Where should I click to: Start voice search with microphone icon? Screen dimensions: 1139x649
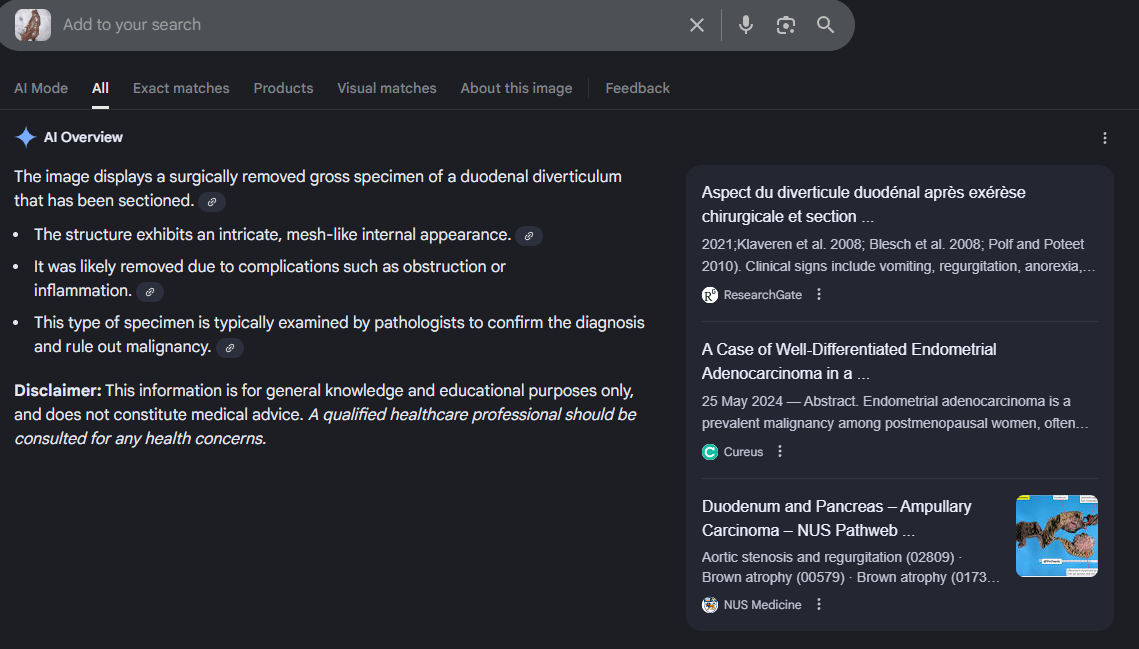[745, 25]
